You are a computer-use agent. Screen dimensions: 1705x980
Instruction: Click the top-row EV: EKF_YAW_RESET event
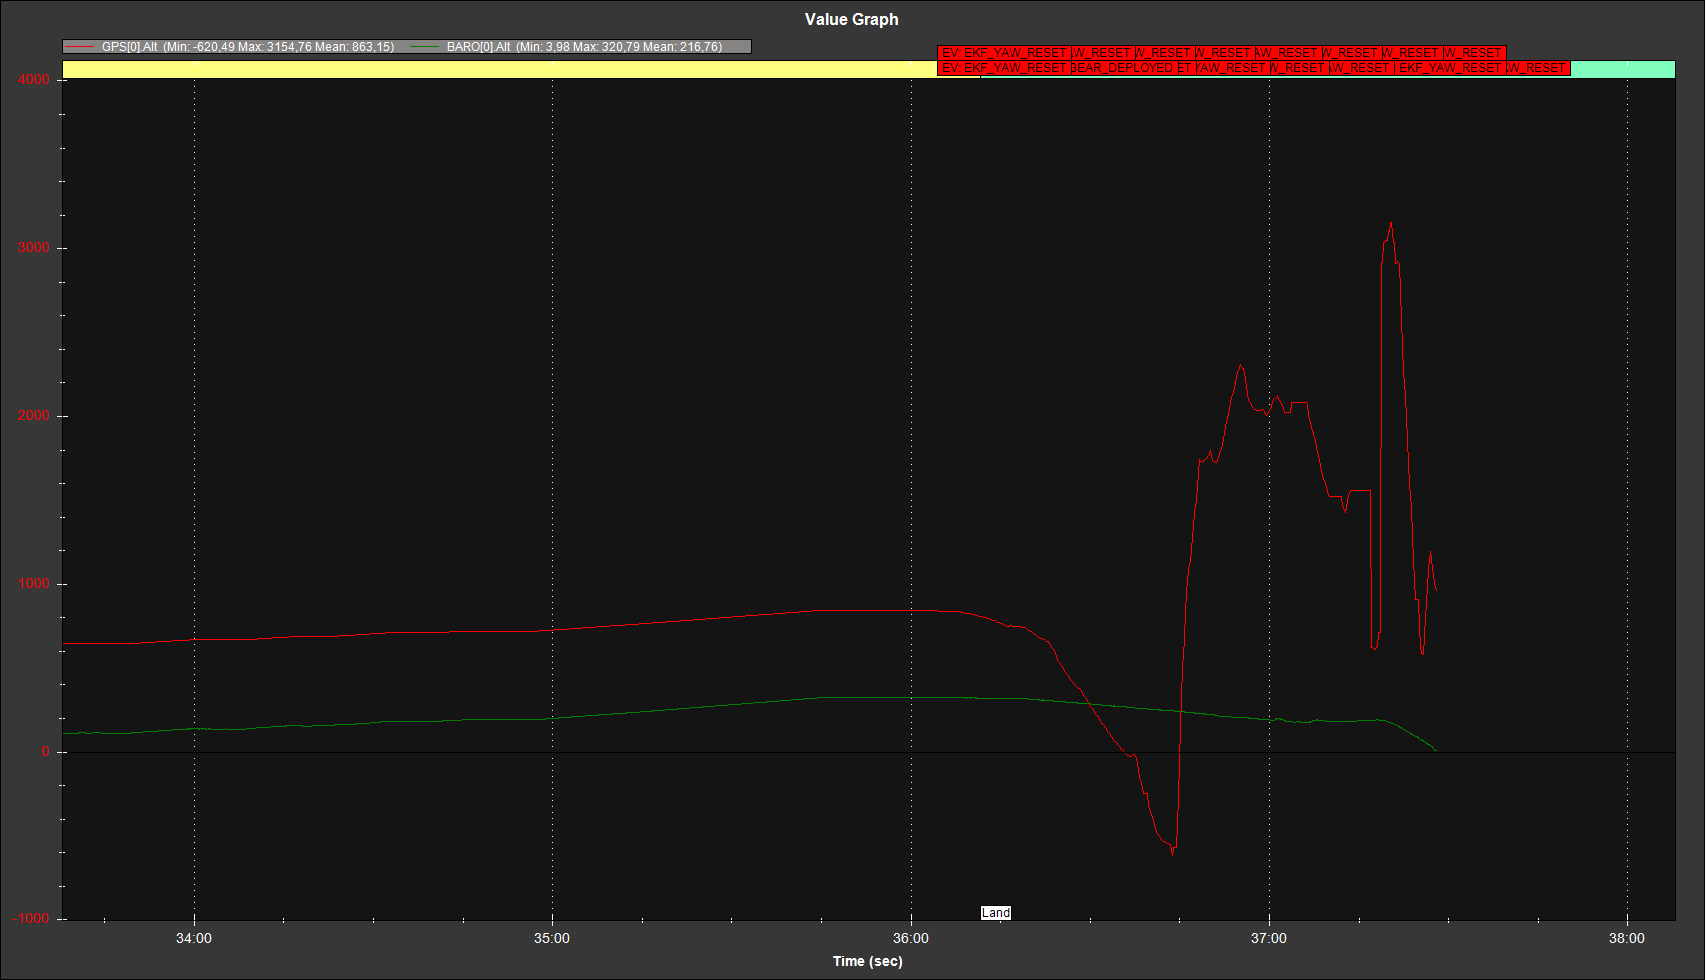coord(1003,53)
